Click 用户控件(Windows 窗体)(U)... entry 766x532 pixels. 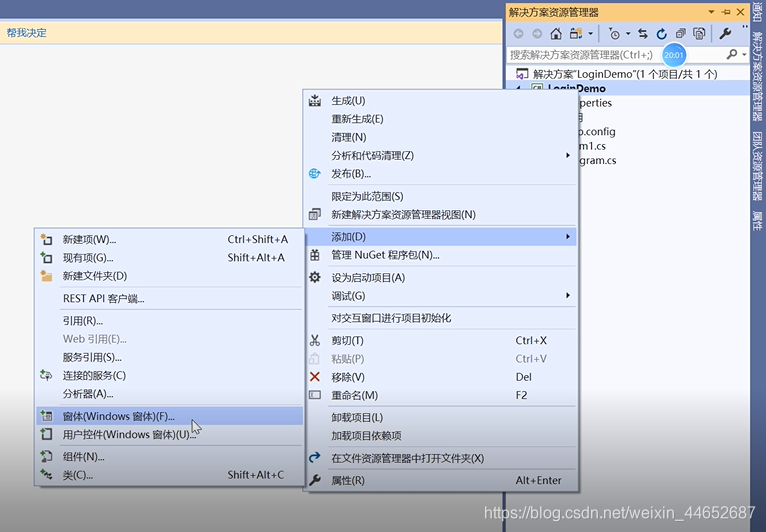click(170, 434)
